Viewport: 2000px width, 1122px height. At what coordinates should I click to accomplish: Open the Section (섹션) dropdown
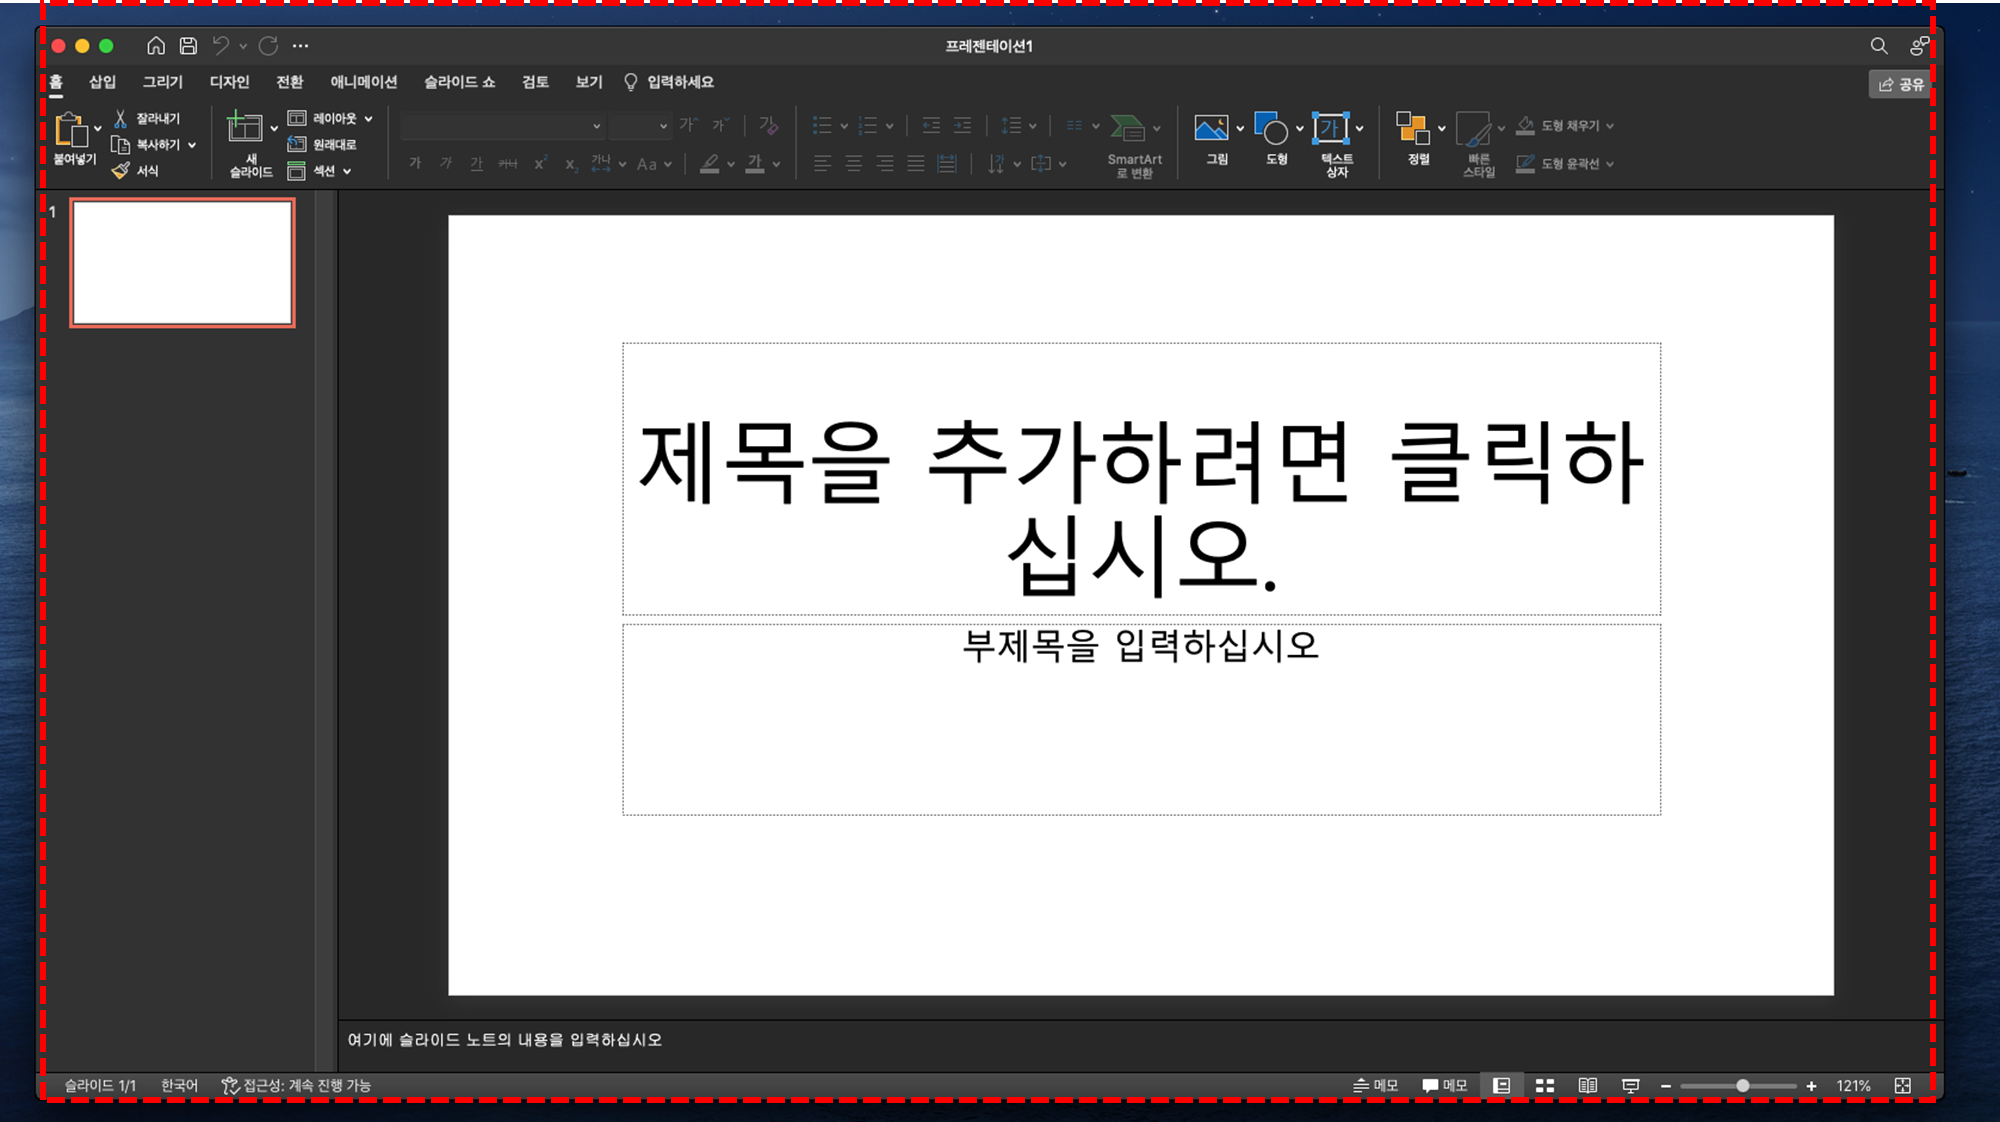click(320, 171)
